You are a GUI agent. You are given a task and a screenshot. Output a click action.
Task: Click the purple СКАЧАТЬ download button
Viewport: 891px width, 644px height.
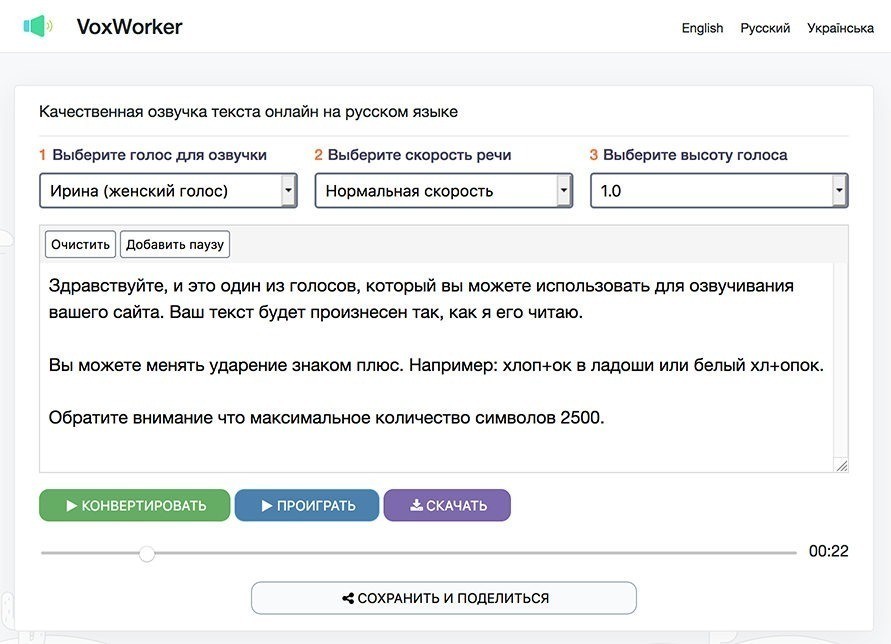click(x=447, y=505)
